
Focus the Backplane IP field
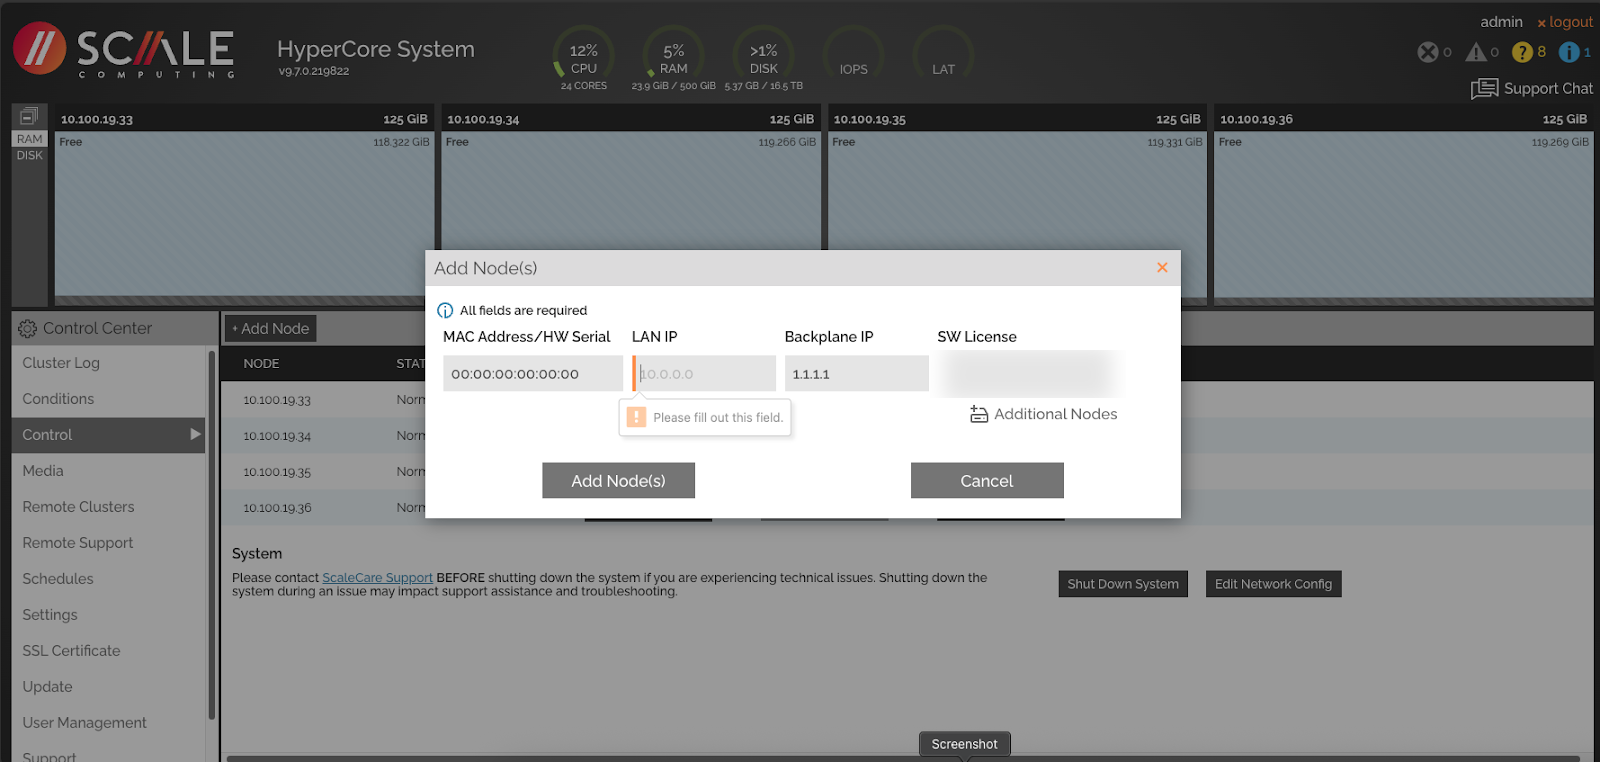[x=857, y=374]
